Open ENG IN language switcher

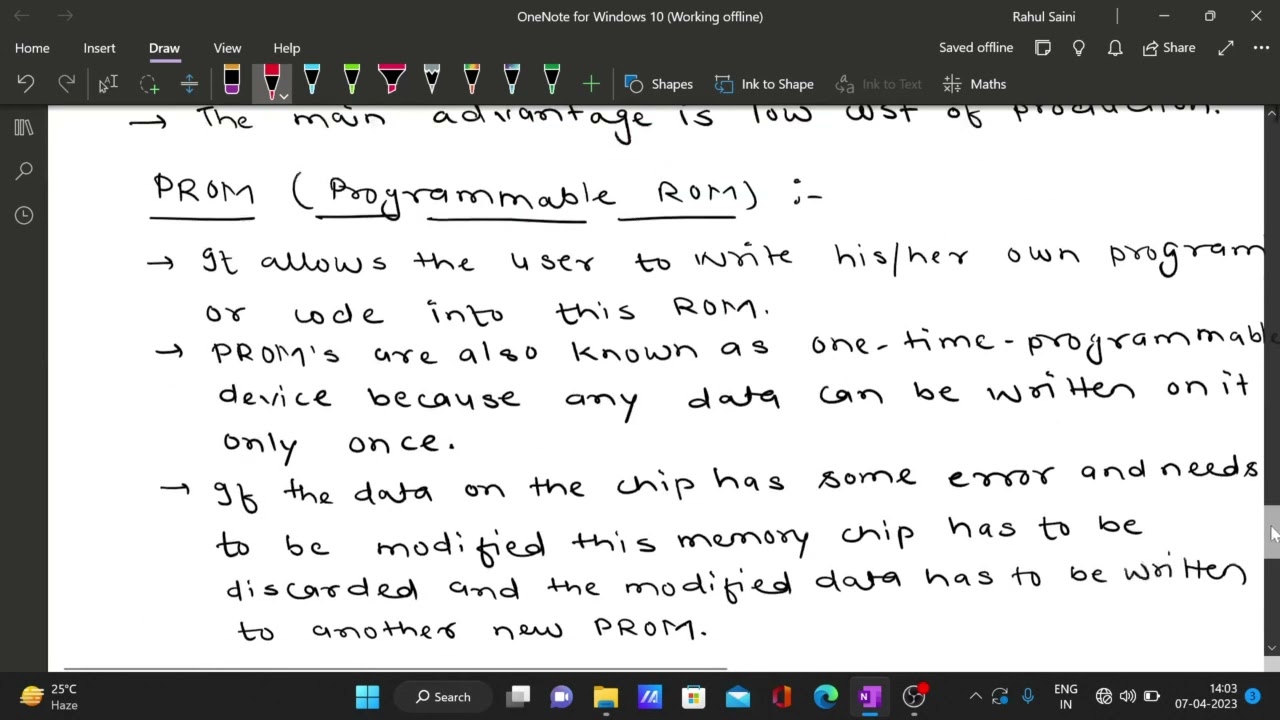pyautogui.click(x=1066, y=697)
